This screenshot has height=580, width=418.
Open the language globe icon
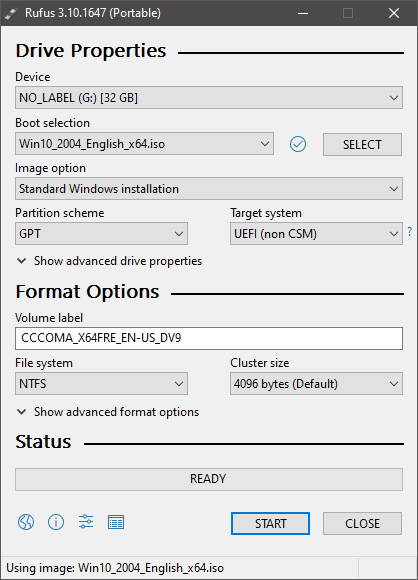[26, 522]
